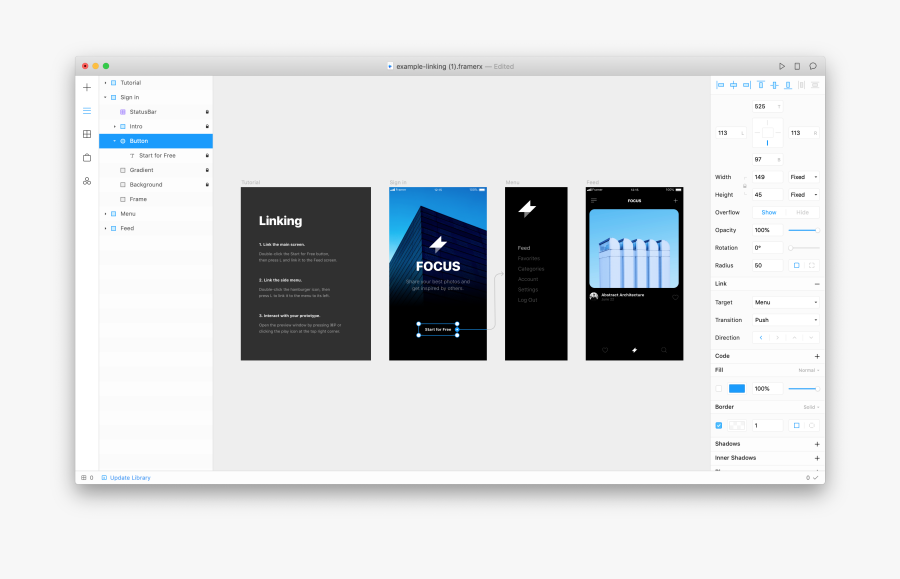Open the Layers panel icon
900x579 pixels.
87,111
